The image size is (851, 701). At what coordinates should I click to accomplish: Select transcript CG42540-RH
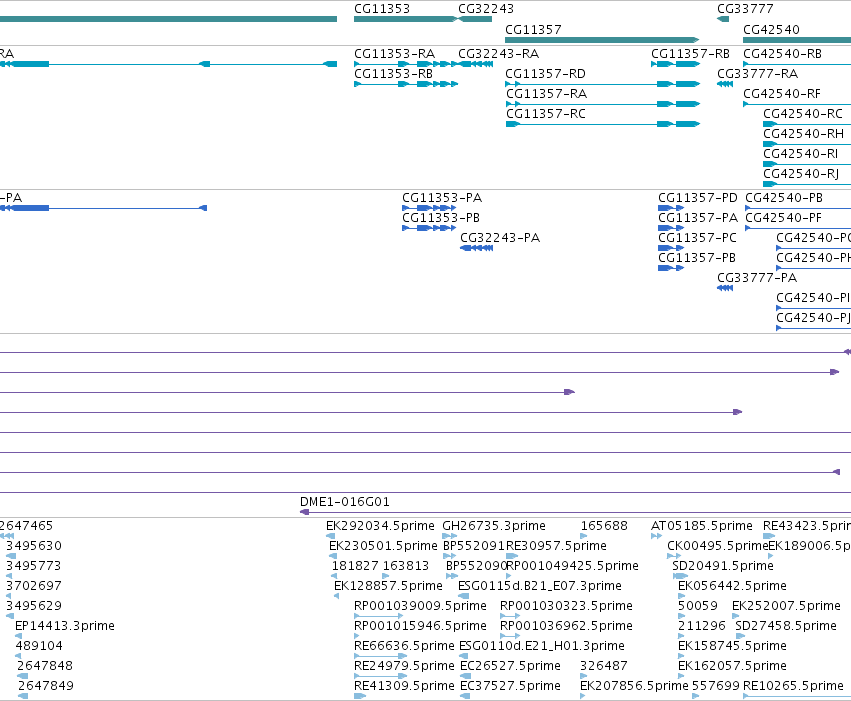[x=807, y=144]
